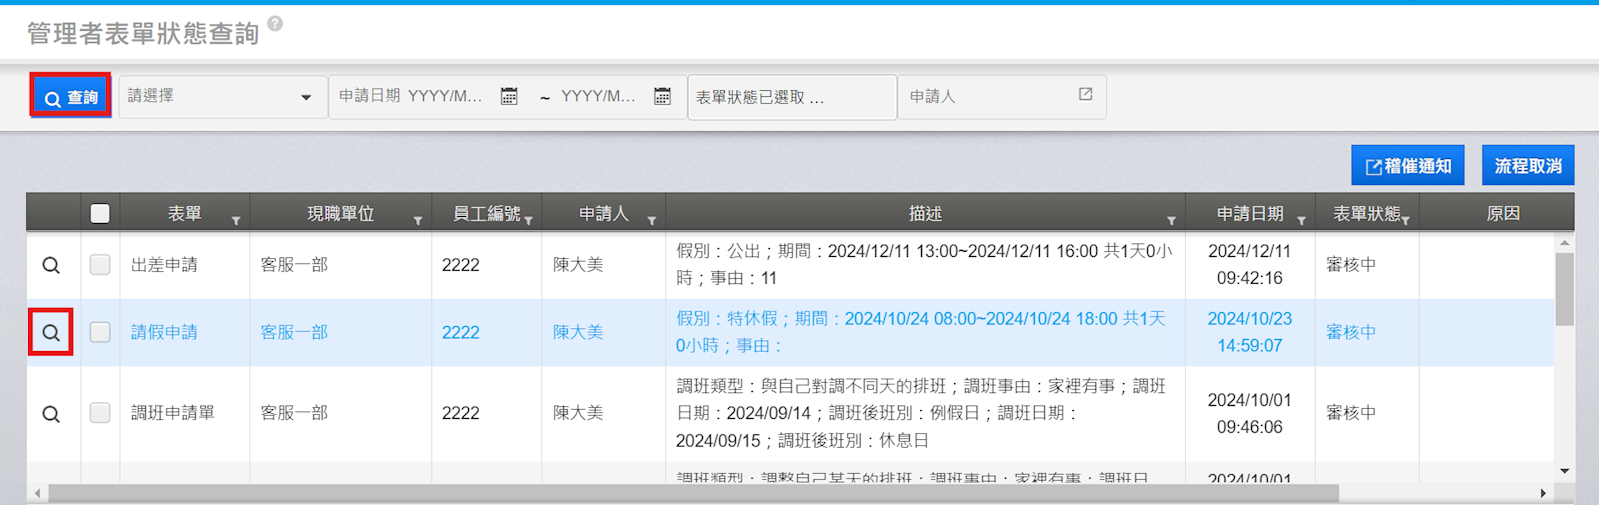This screenshot has height=505, width=1599.
Task: Open the 表單狀態已選取 dropdown
Action: (x=791, y=97)
